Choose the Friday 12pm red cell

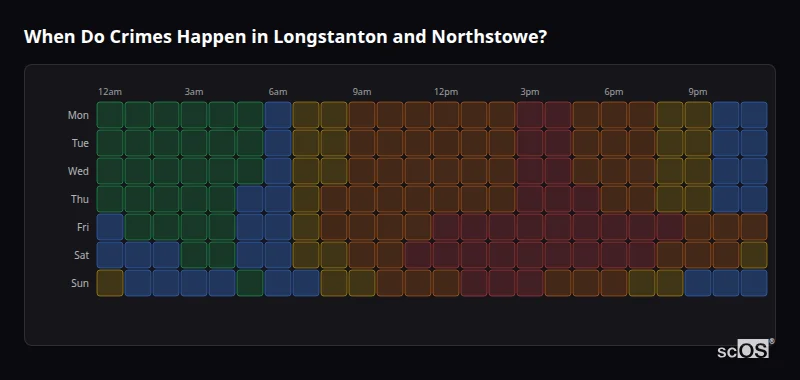tap(446, 227)
